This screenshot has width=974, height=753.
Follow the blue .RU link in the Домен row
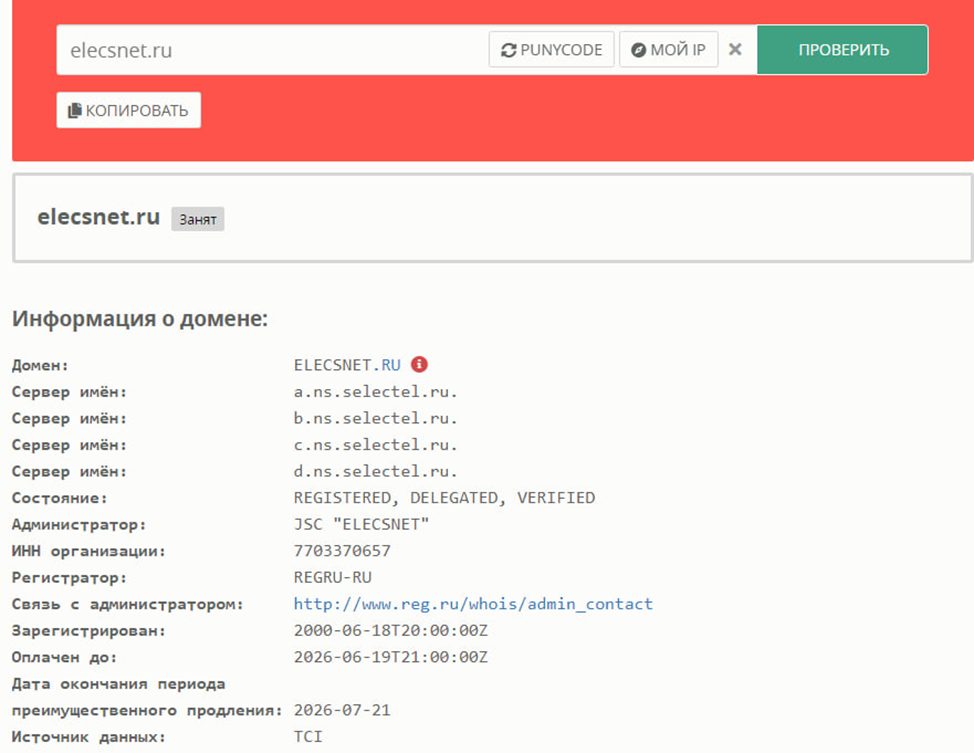pyautogui.click(x=387, y=365)
